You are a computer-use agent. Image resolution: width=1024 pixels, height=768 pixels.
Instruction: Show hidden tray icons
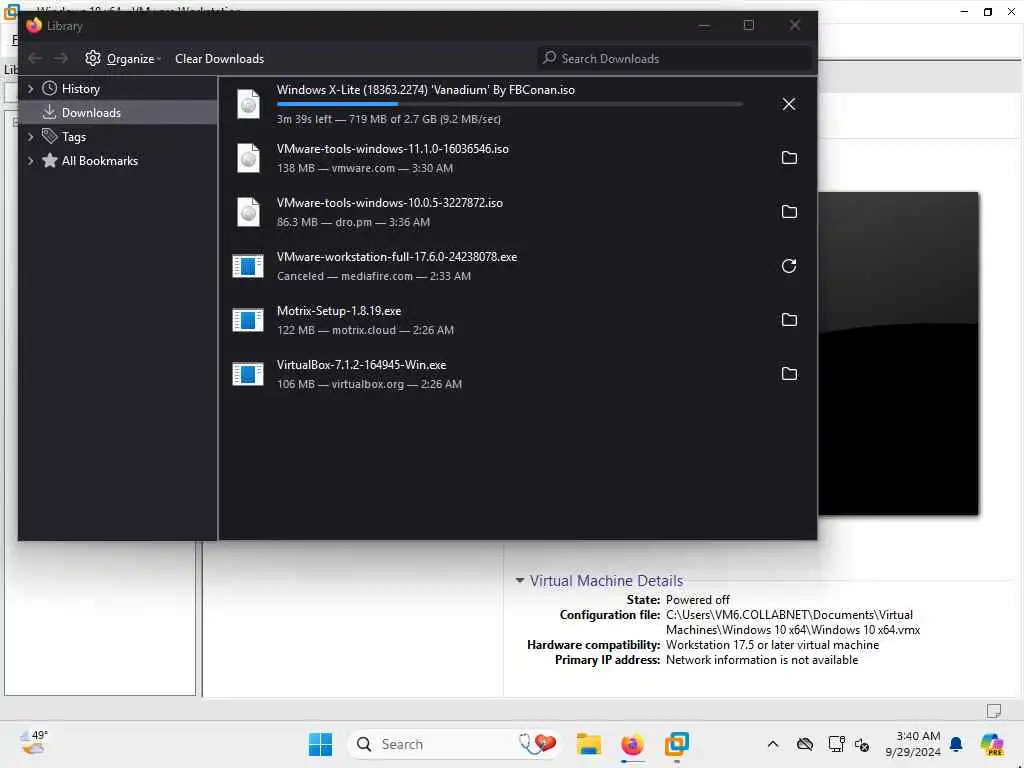click(773, 744)
